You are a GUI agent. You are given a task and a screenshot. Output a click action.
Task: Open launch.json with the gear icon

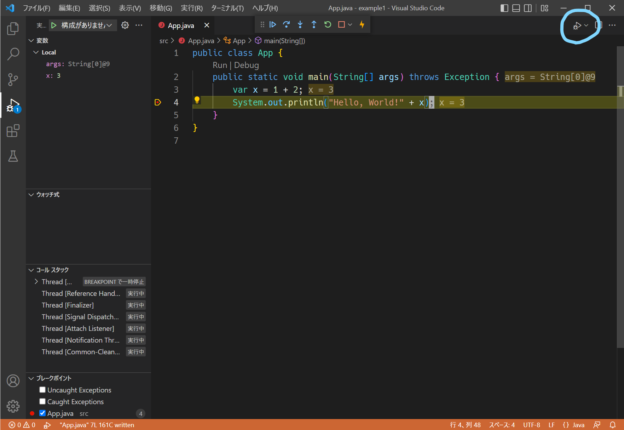pos(125,25)
